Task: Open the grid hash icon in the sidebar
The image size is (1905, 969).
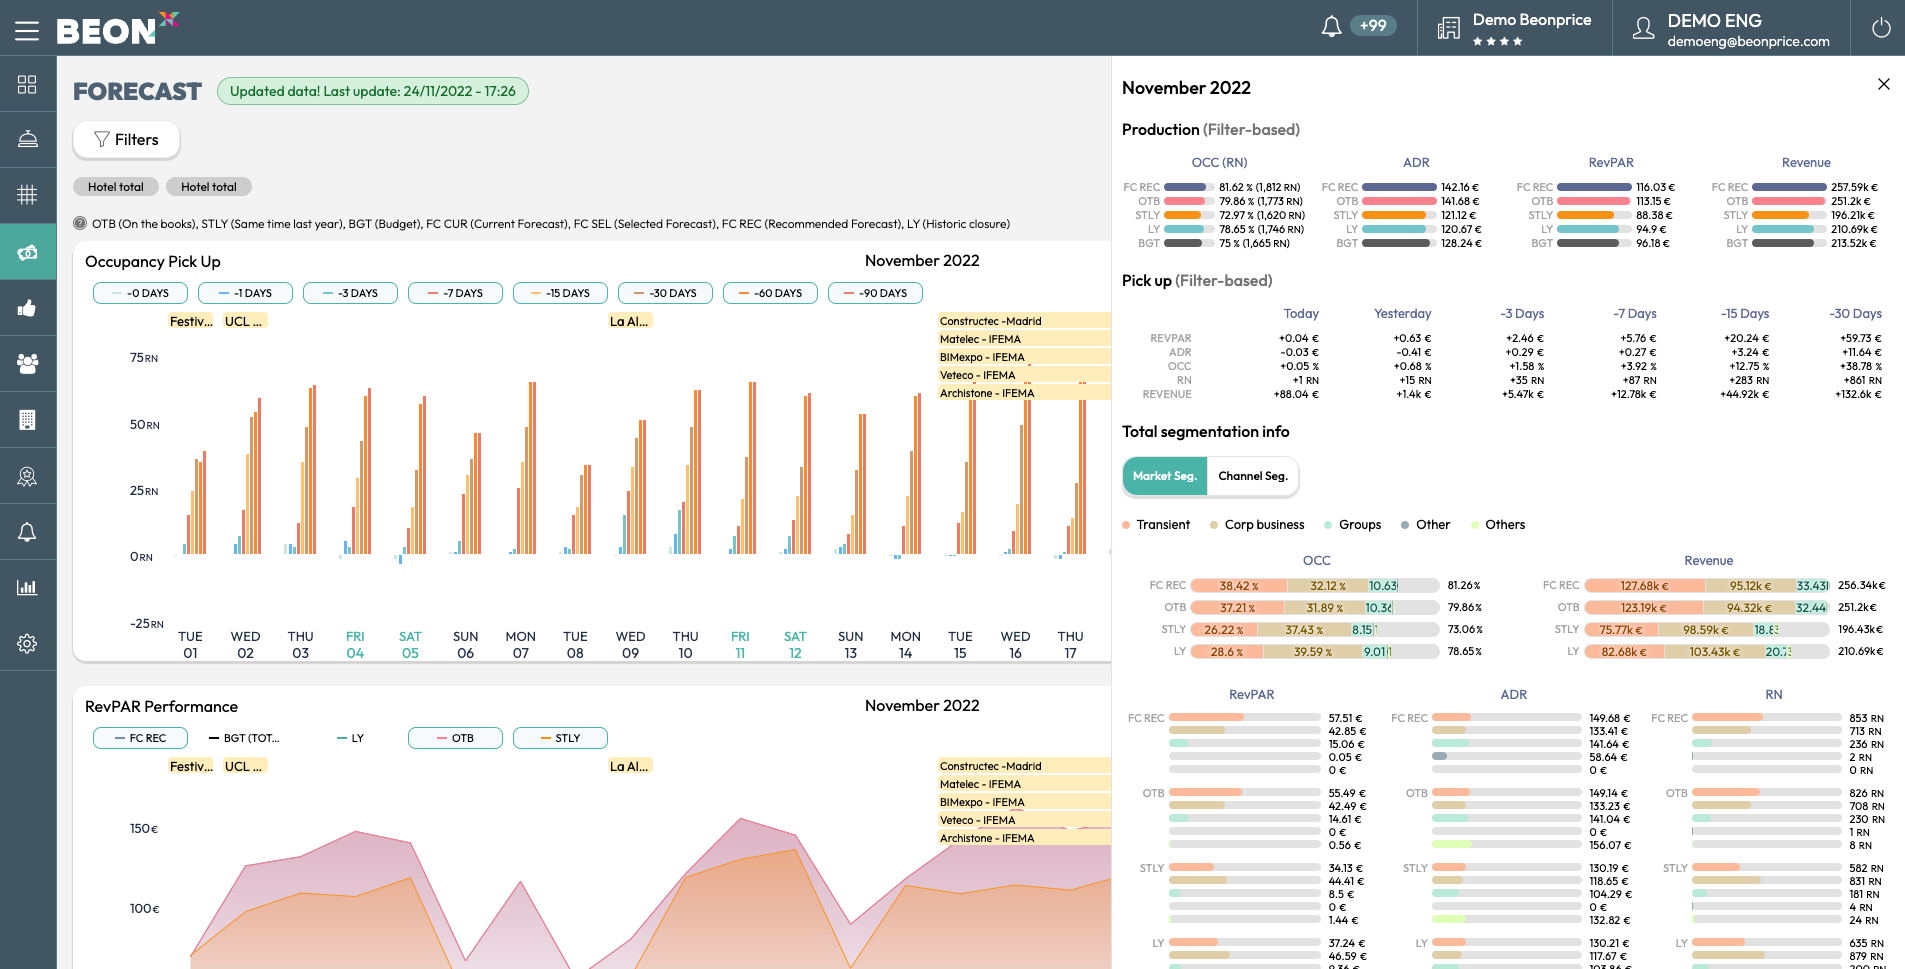Action: [x=27, y=194]
